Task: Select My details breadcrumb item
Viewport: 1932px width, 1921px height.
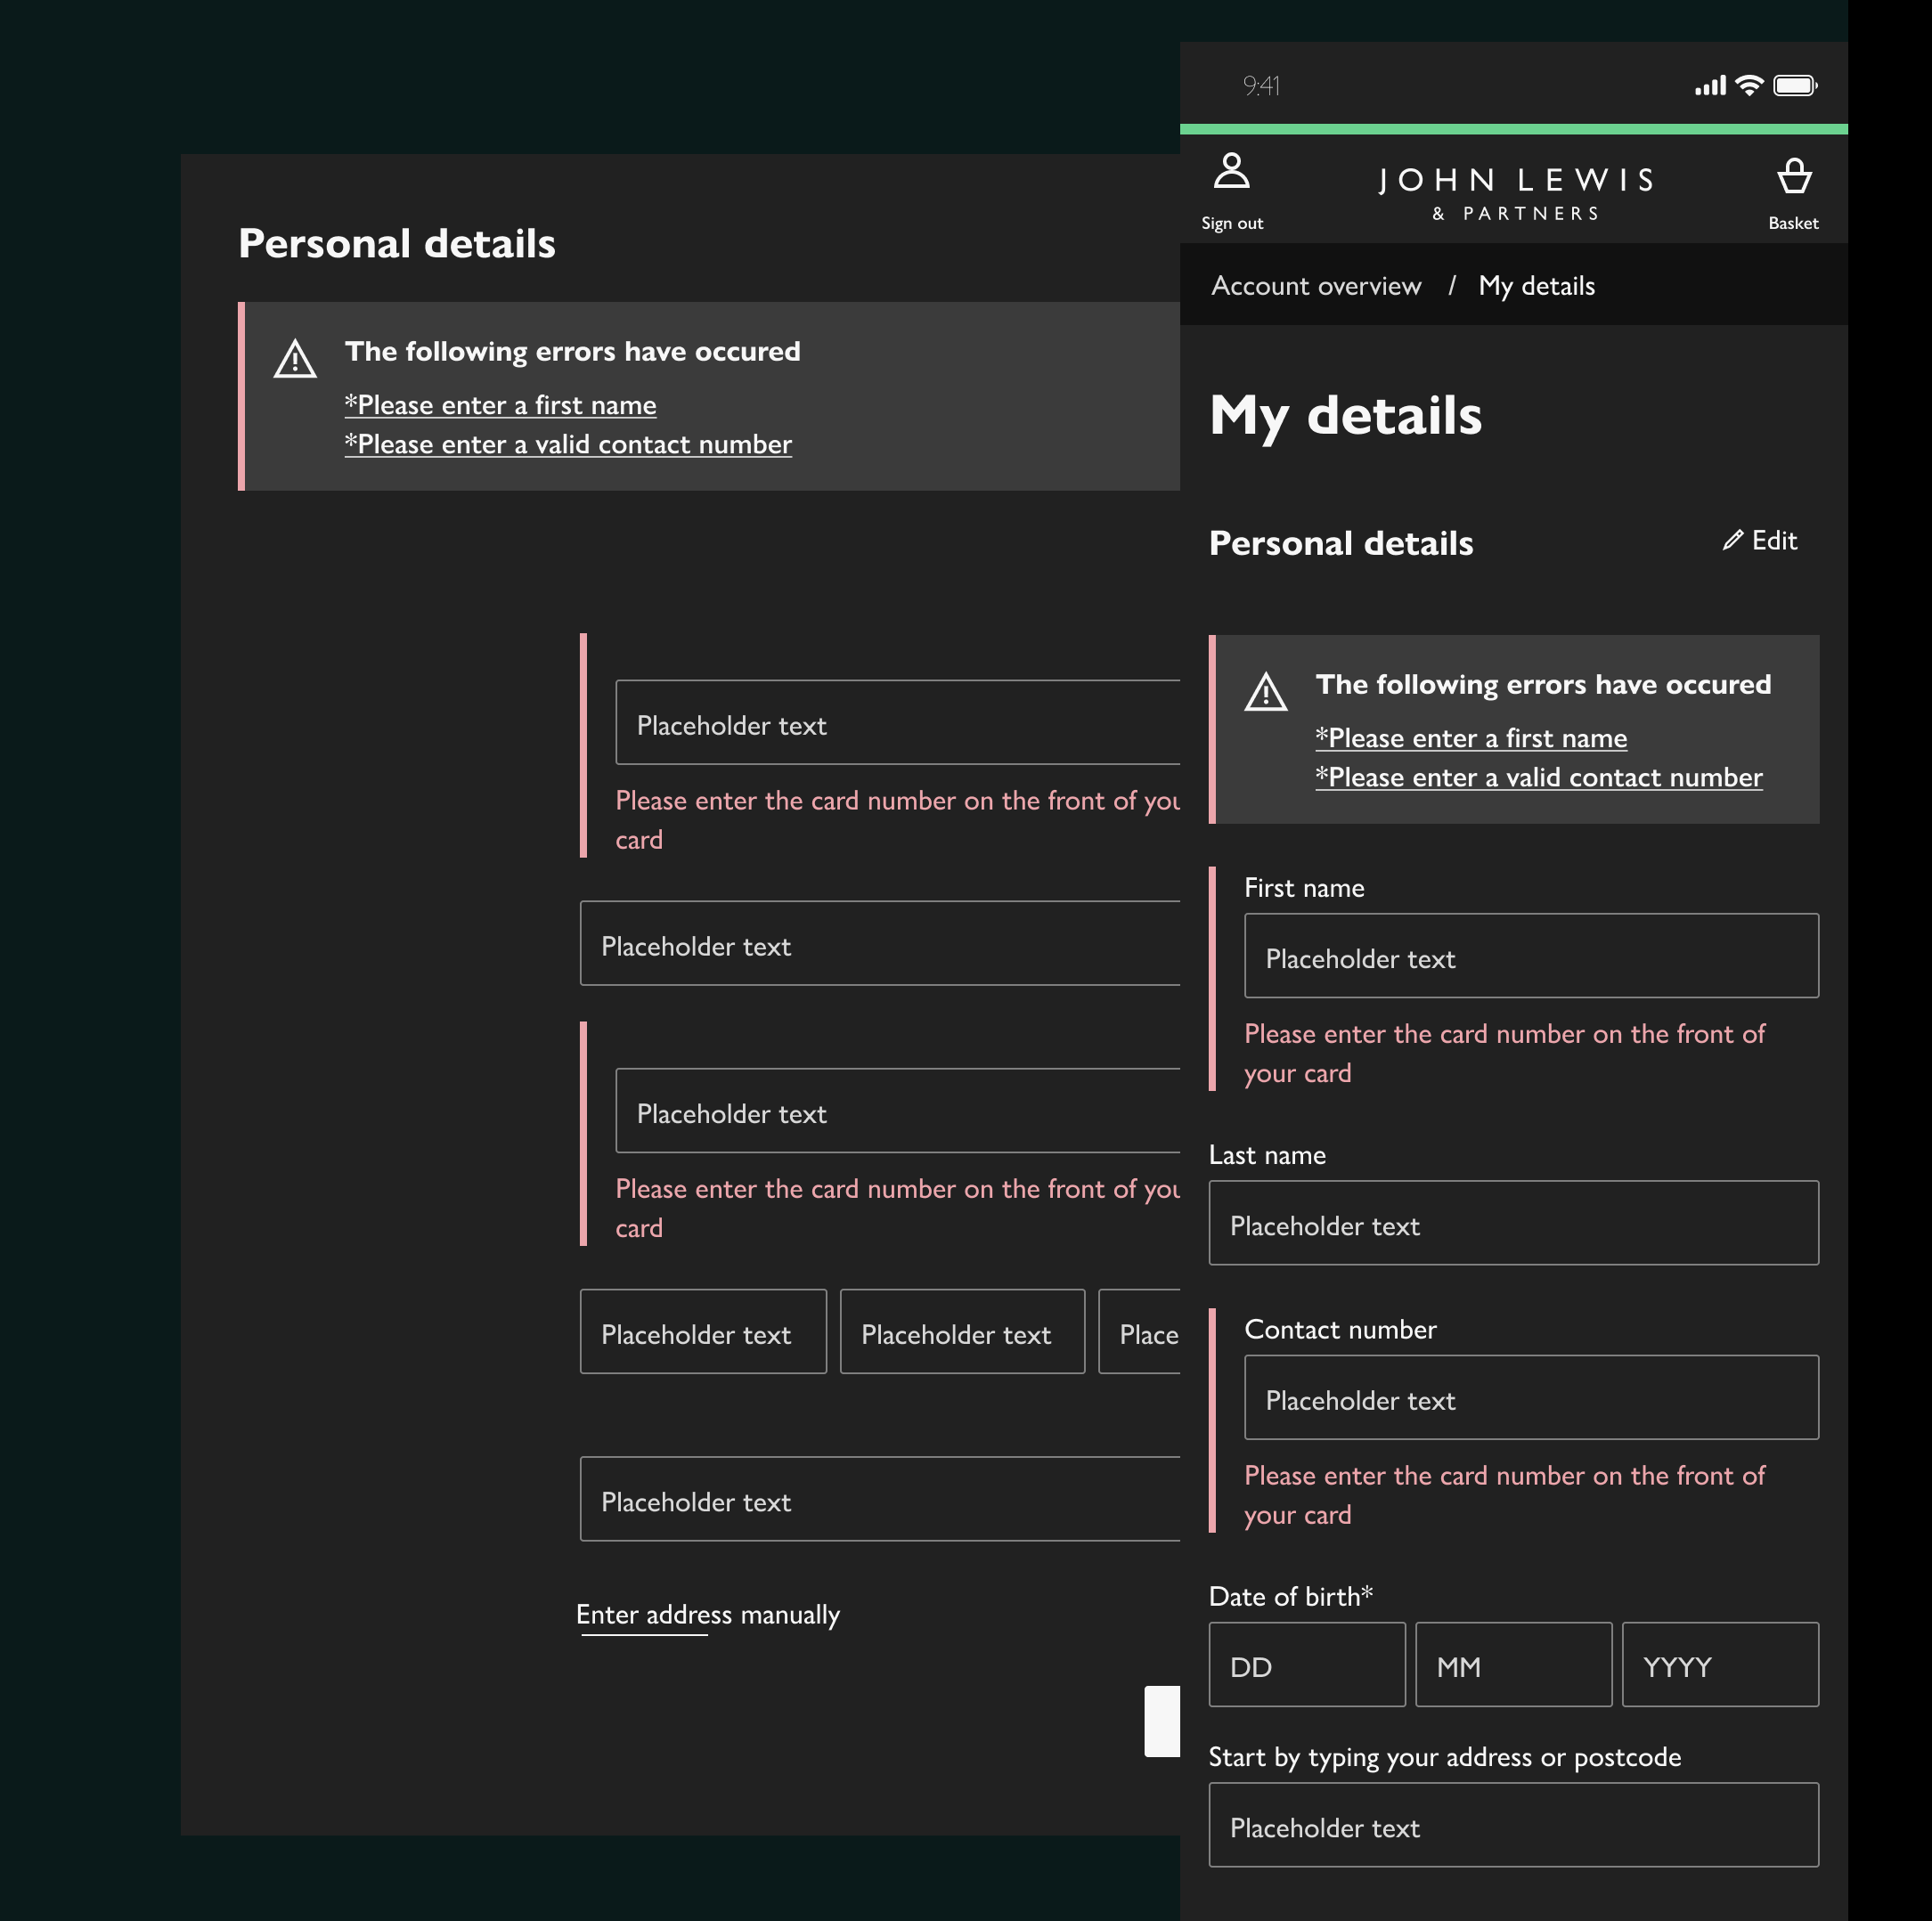Action: [1536, 286]
